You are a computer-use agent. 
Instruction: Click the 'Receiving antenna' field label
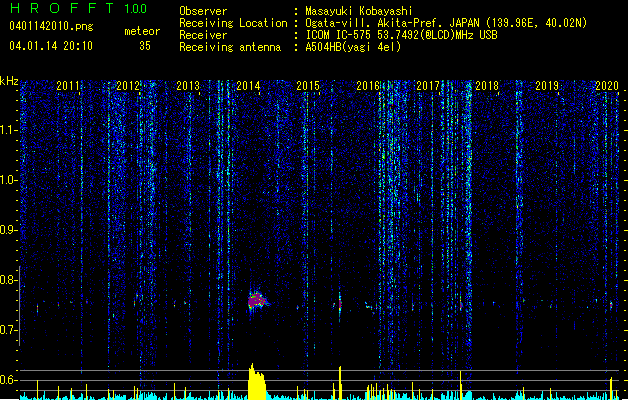click(x=230, y=47)
